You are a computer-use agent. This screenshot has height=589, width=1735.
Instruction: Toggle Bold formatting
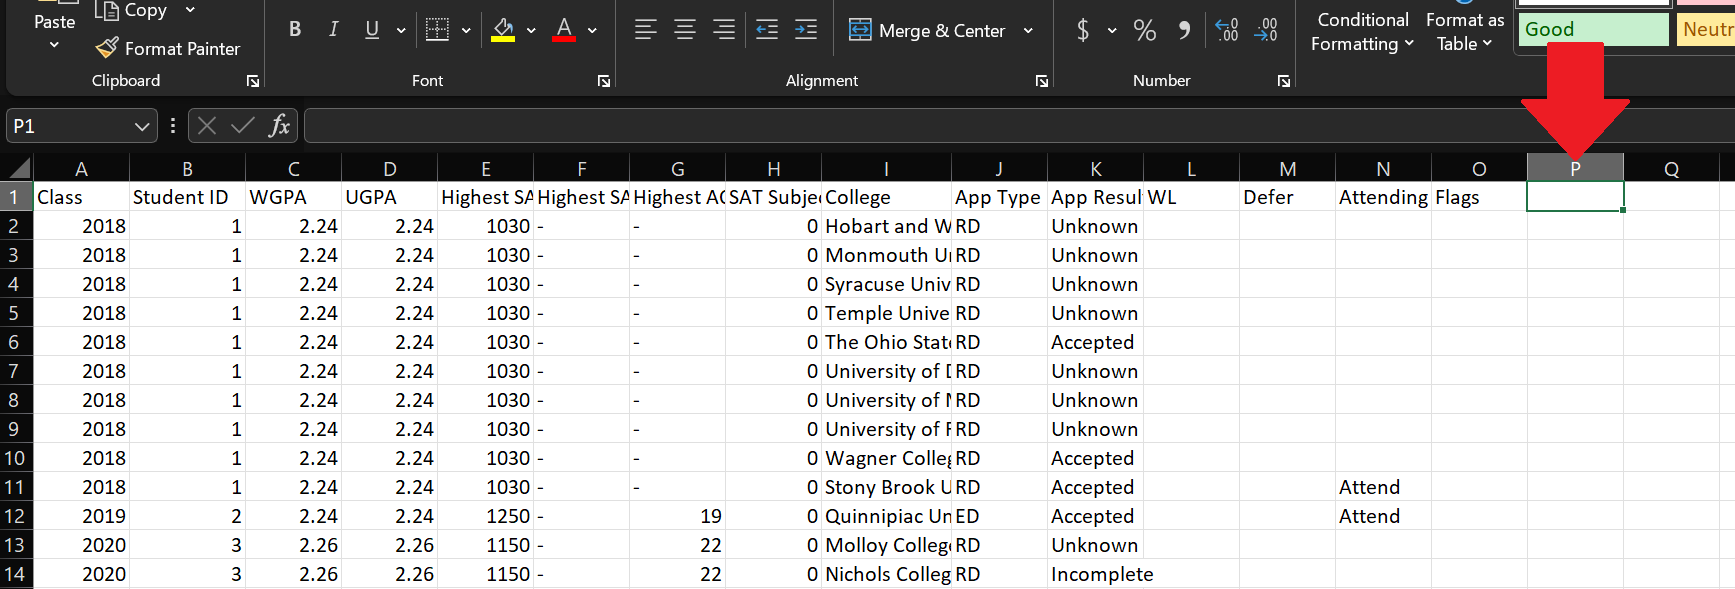(x=295, y=30)
